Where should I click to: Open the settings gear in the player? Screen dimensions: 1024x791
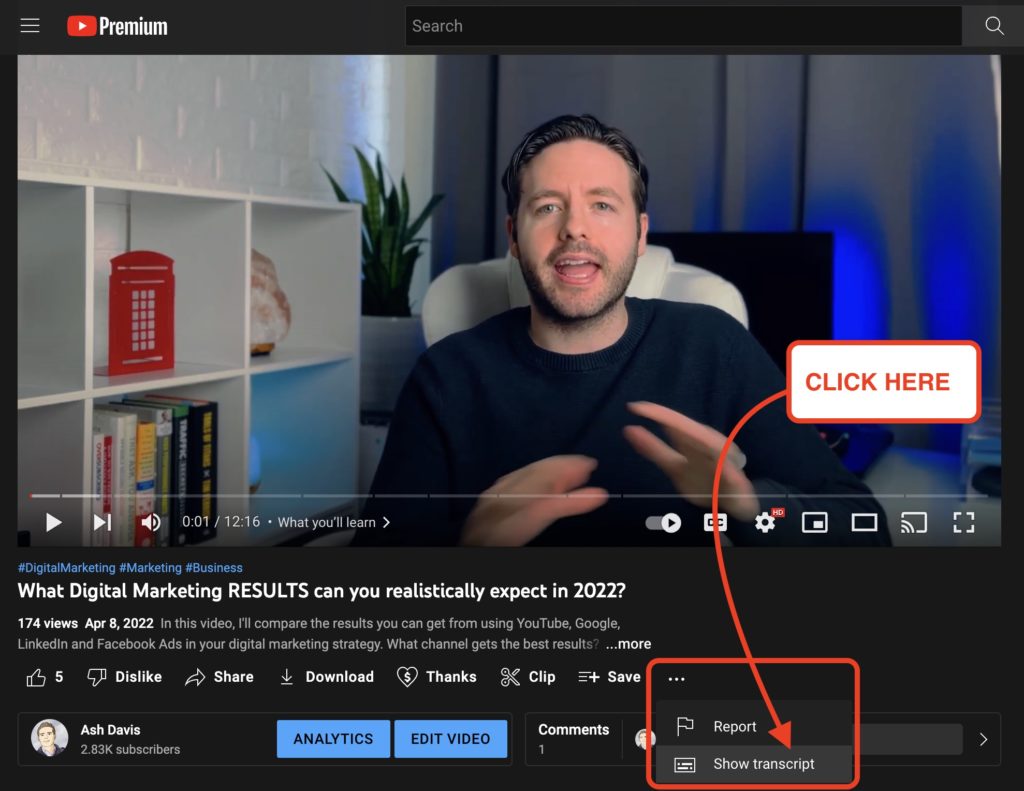[765, 522]
